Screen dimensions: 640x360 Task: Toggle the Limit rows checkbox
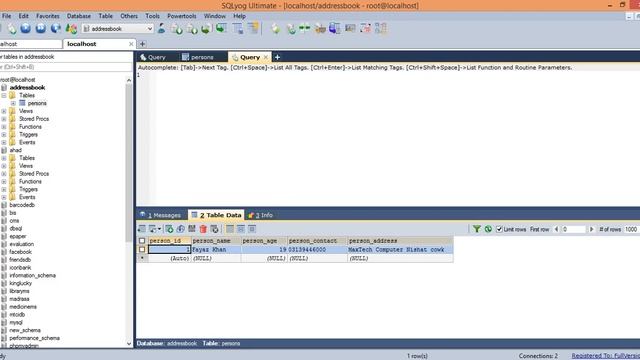coord(499,229)
